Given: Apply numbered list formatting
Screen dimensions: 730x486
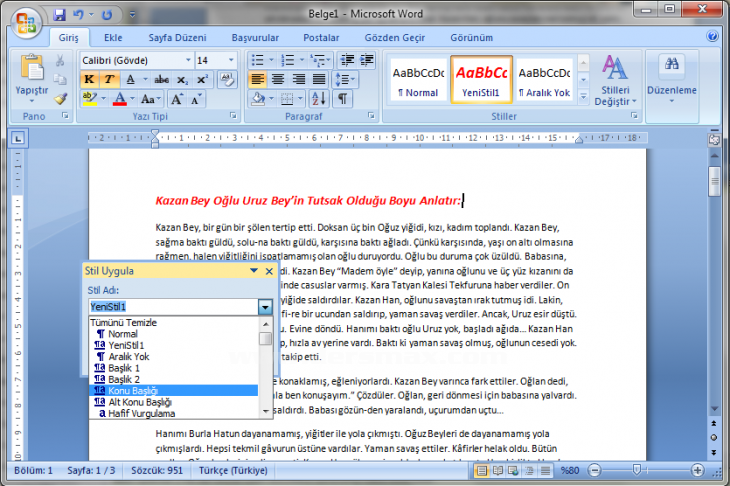Looking at the screenshot, I should click(x=288, y=60).
